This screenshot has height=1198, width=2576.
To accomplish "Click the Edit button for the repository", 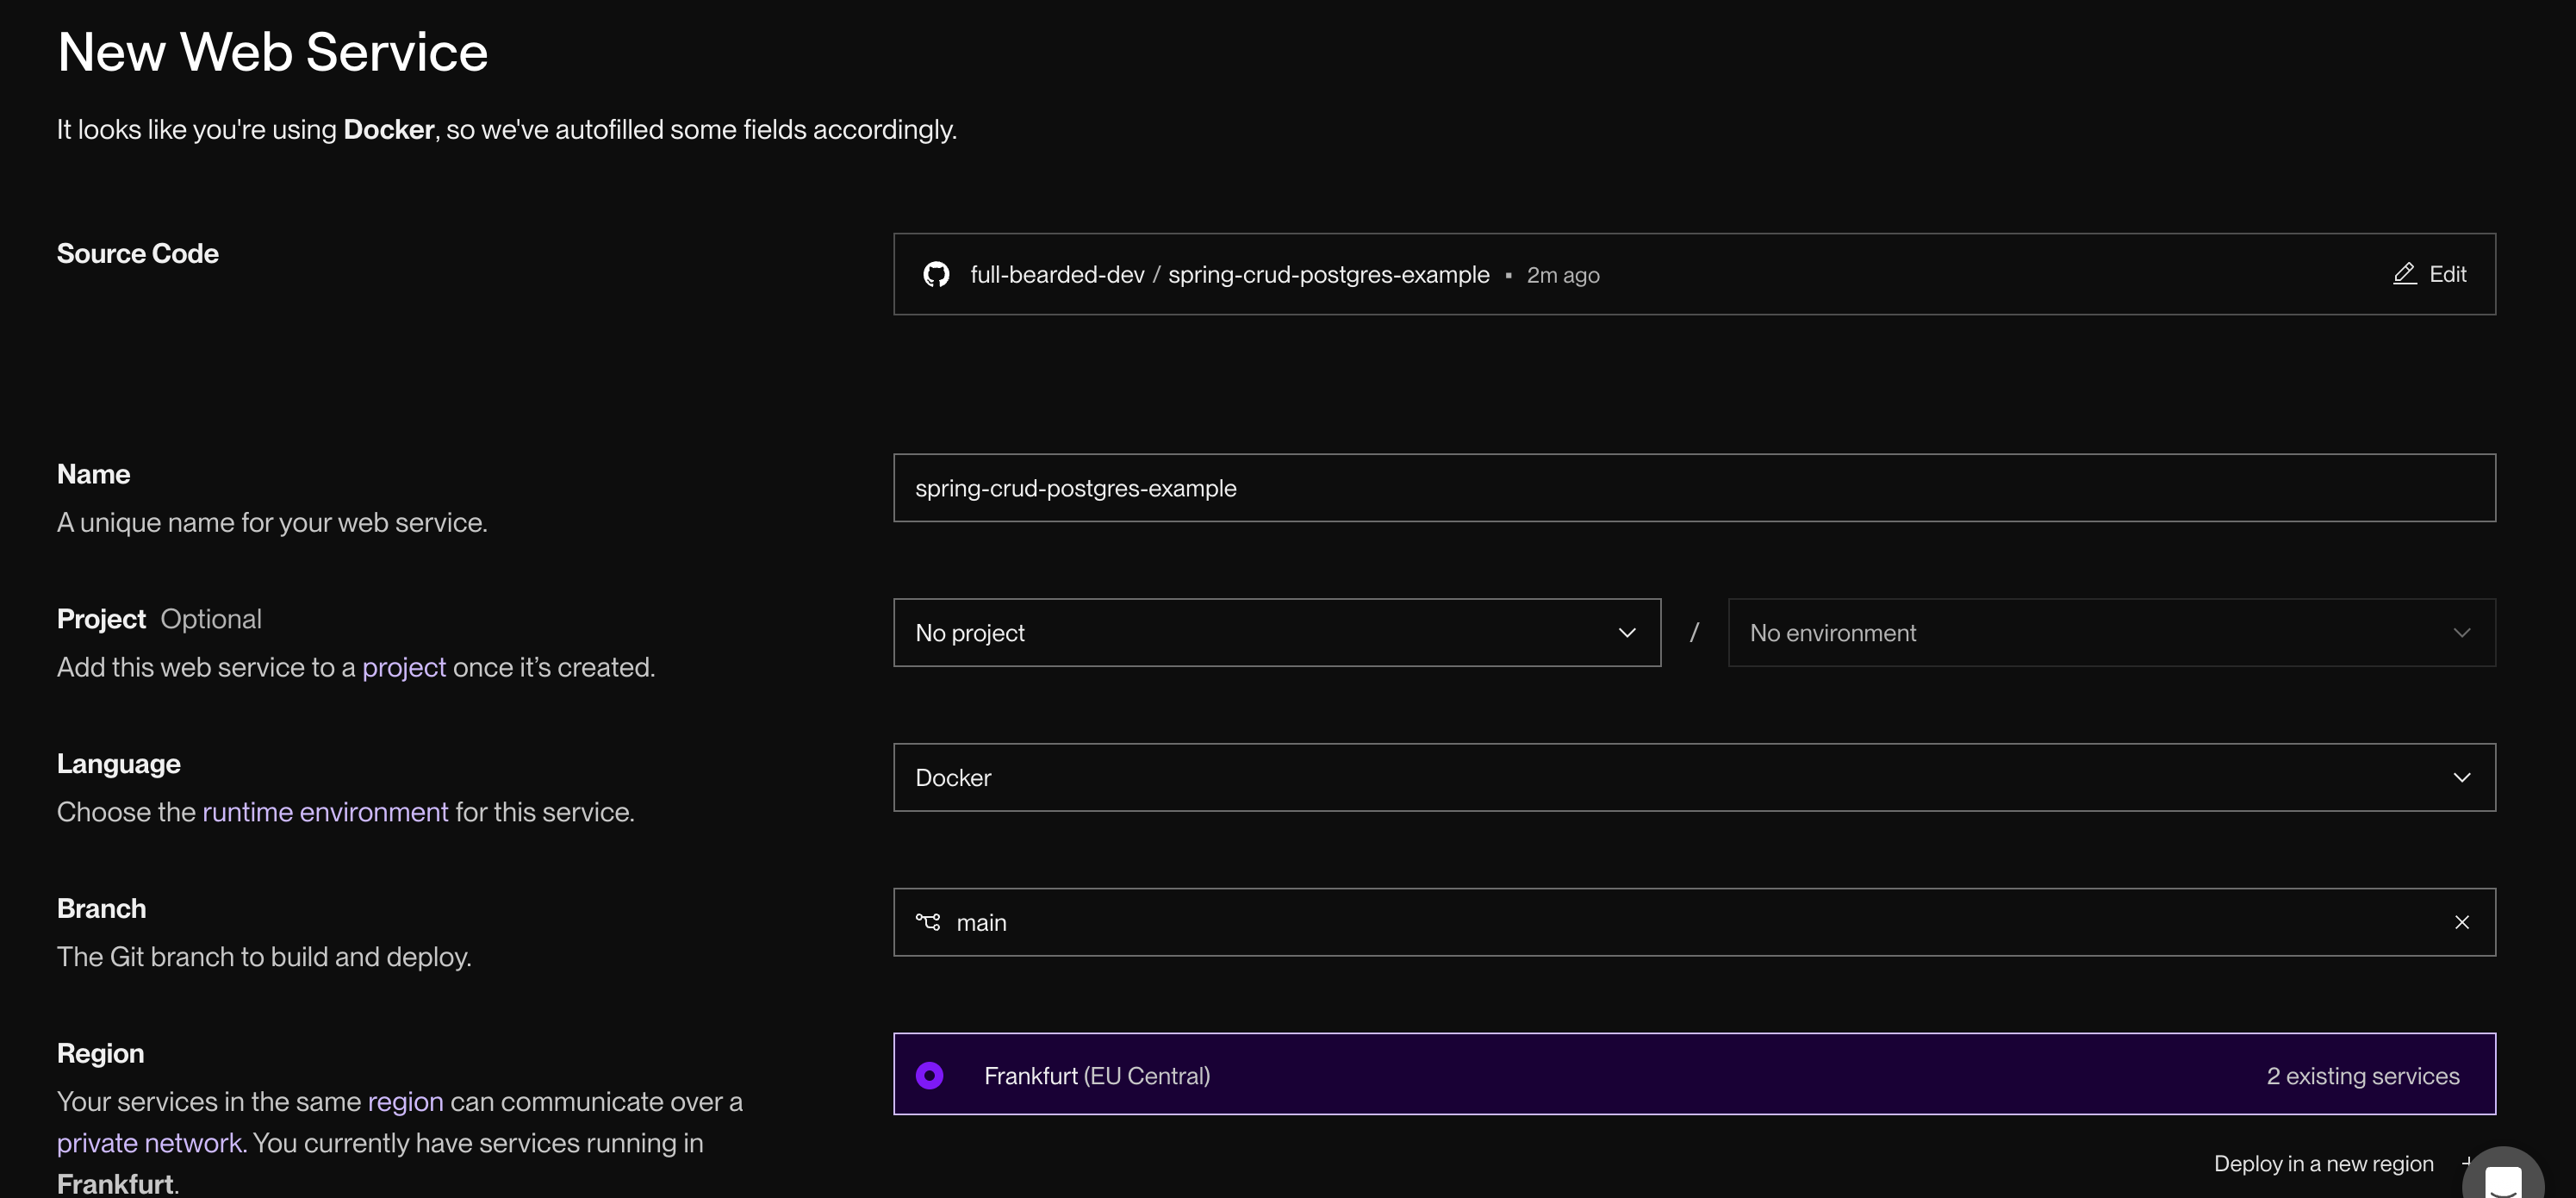I will [x=2430, y=274].
